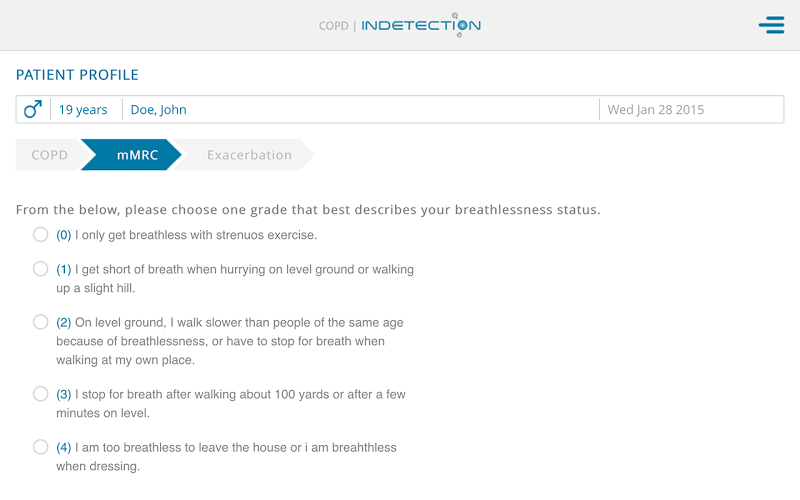Click the male gender symbol icon
The width and height of the screenshot is (800, 500).
[33, 109]
